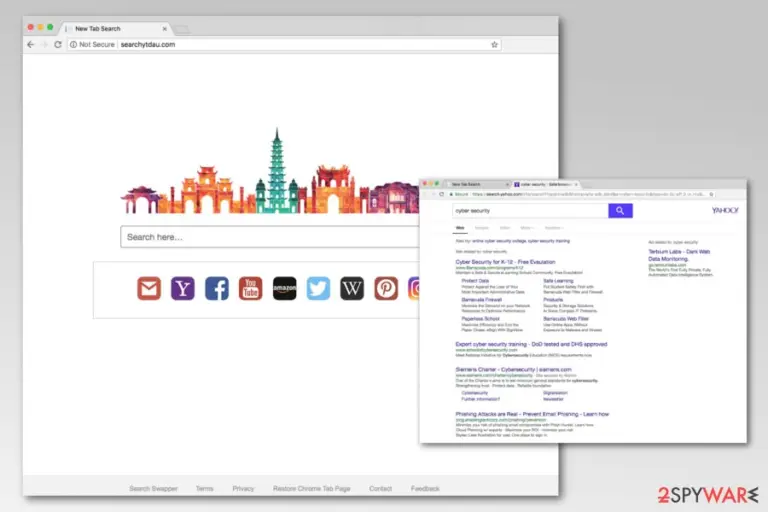Close the New Tab Search tab in main window
The height and width of the screenshot is (512, 768).
(x=165, y=29)
